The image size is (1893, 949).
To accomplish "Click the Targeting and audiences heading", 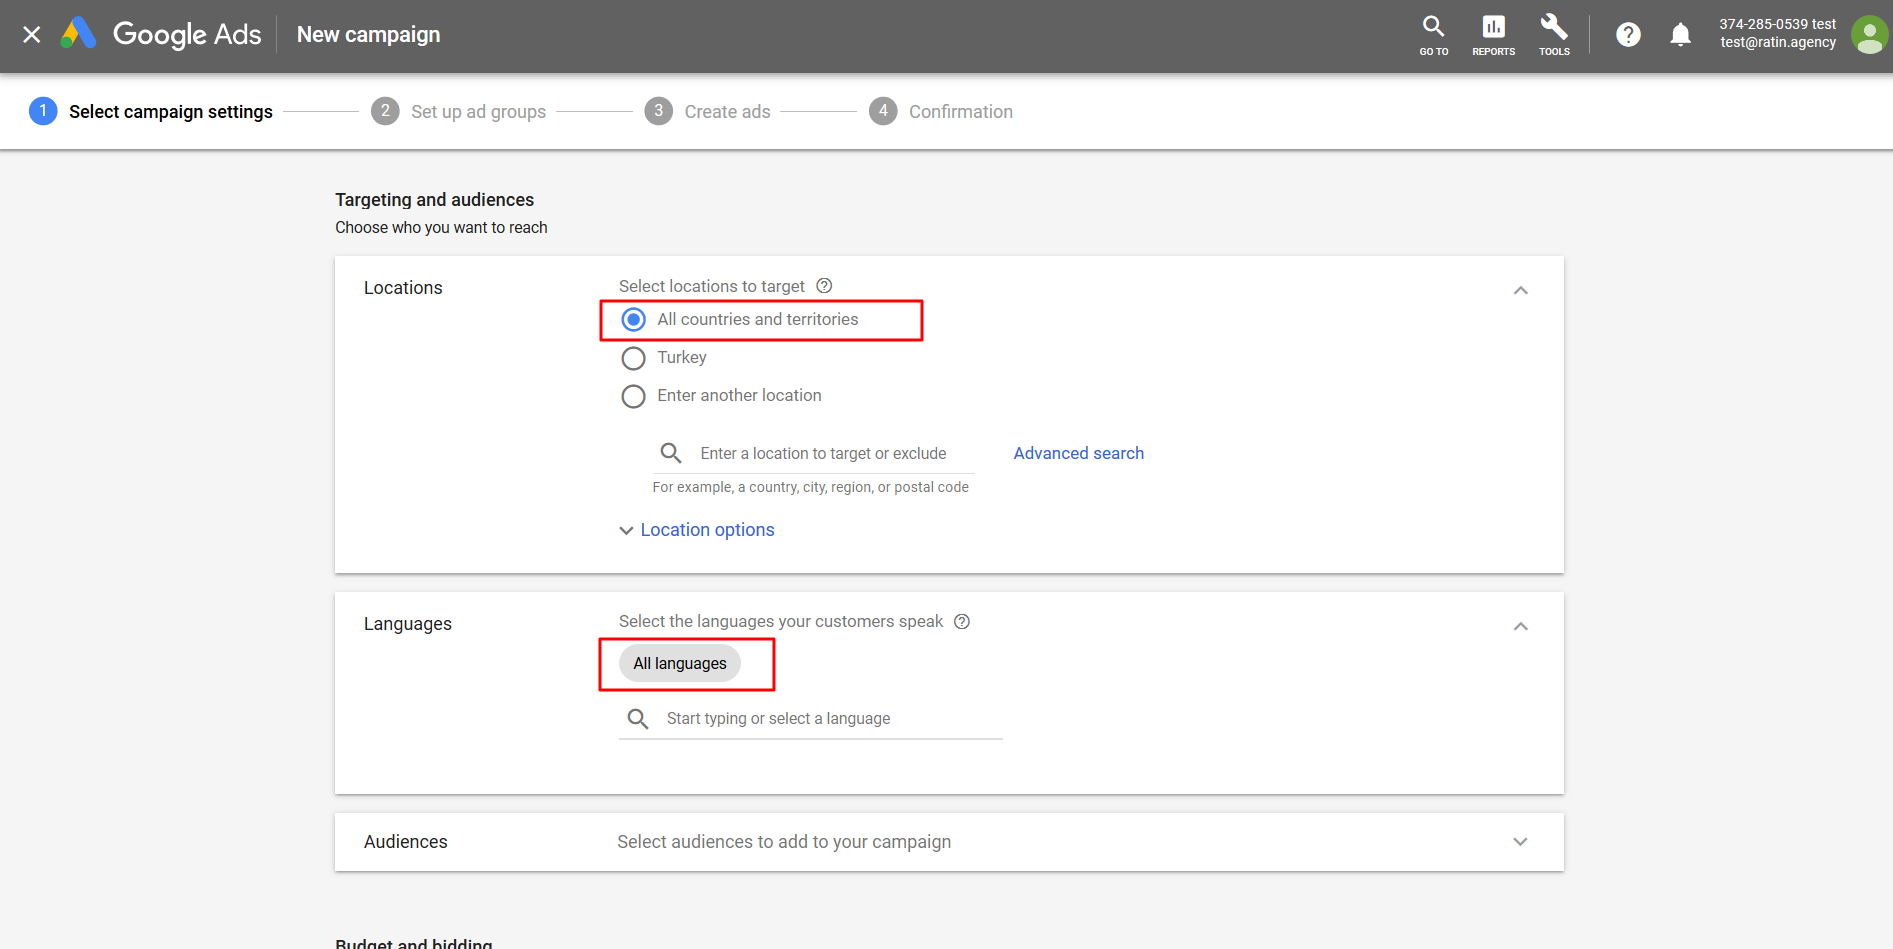I will (434, 200).
